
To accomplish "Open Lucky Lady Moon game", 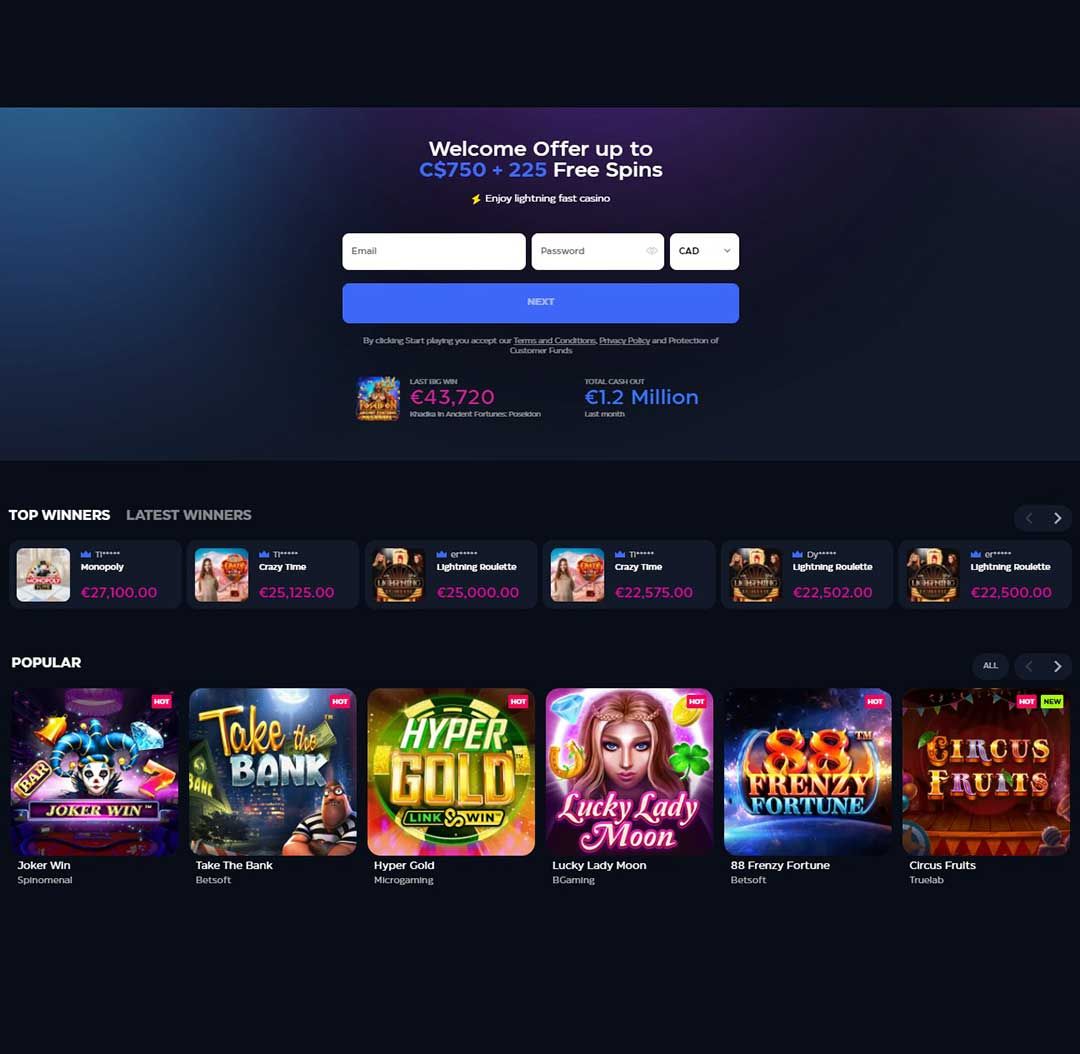I will (630, 772).
